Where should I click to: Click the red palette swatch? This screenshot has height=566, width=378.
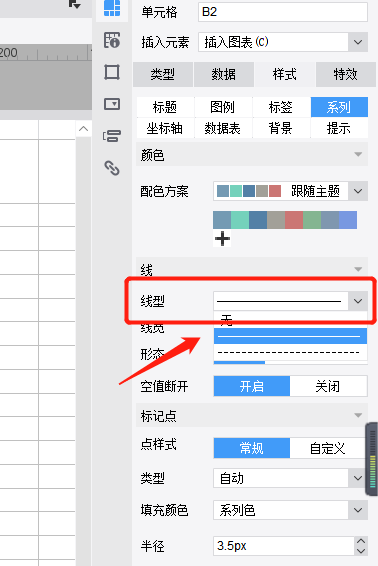click(294, 220)
